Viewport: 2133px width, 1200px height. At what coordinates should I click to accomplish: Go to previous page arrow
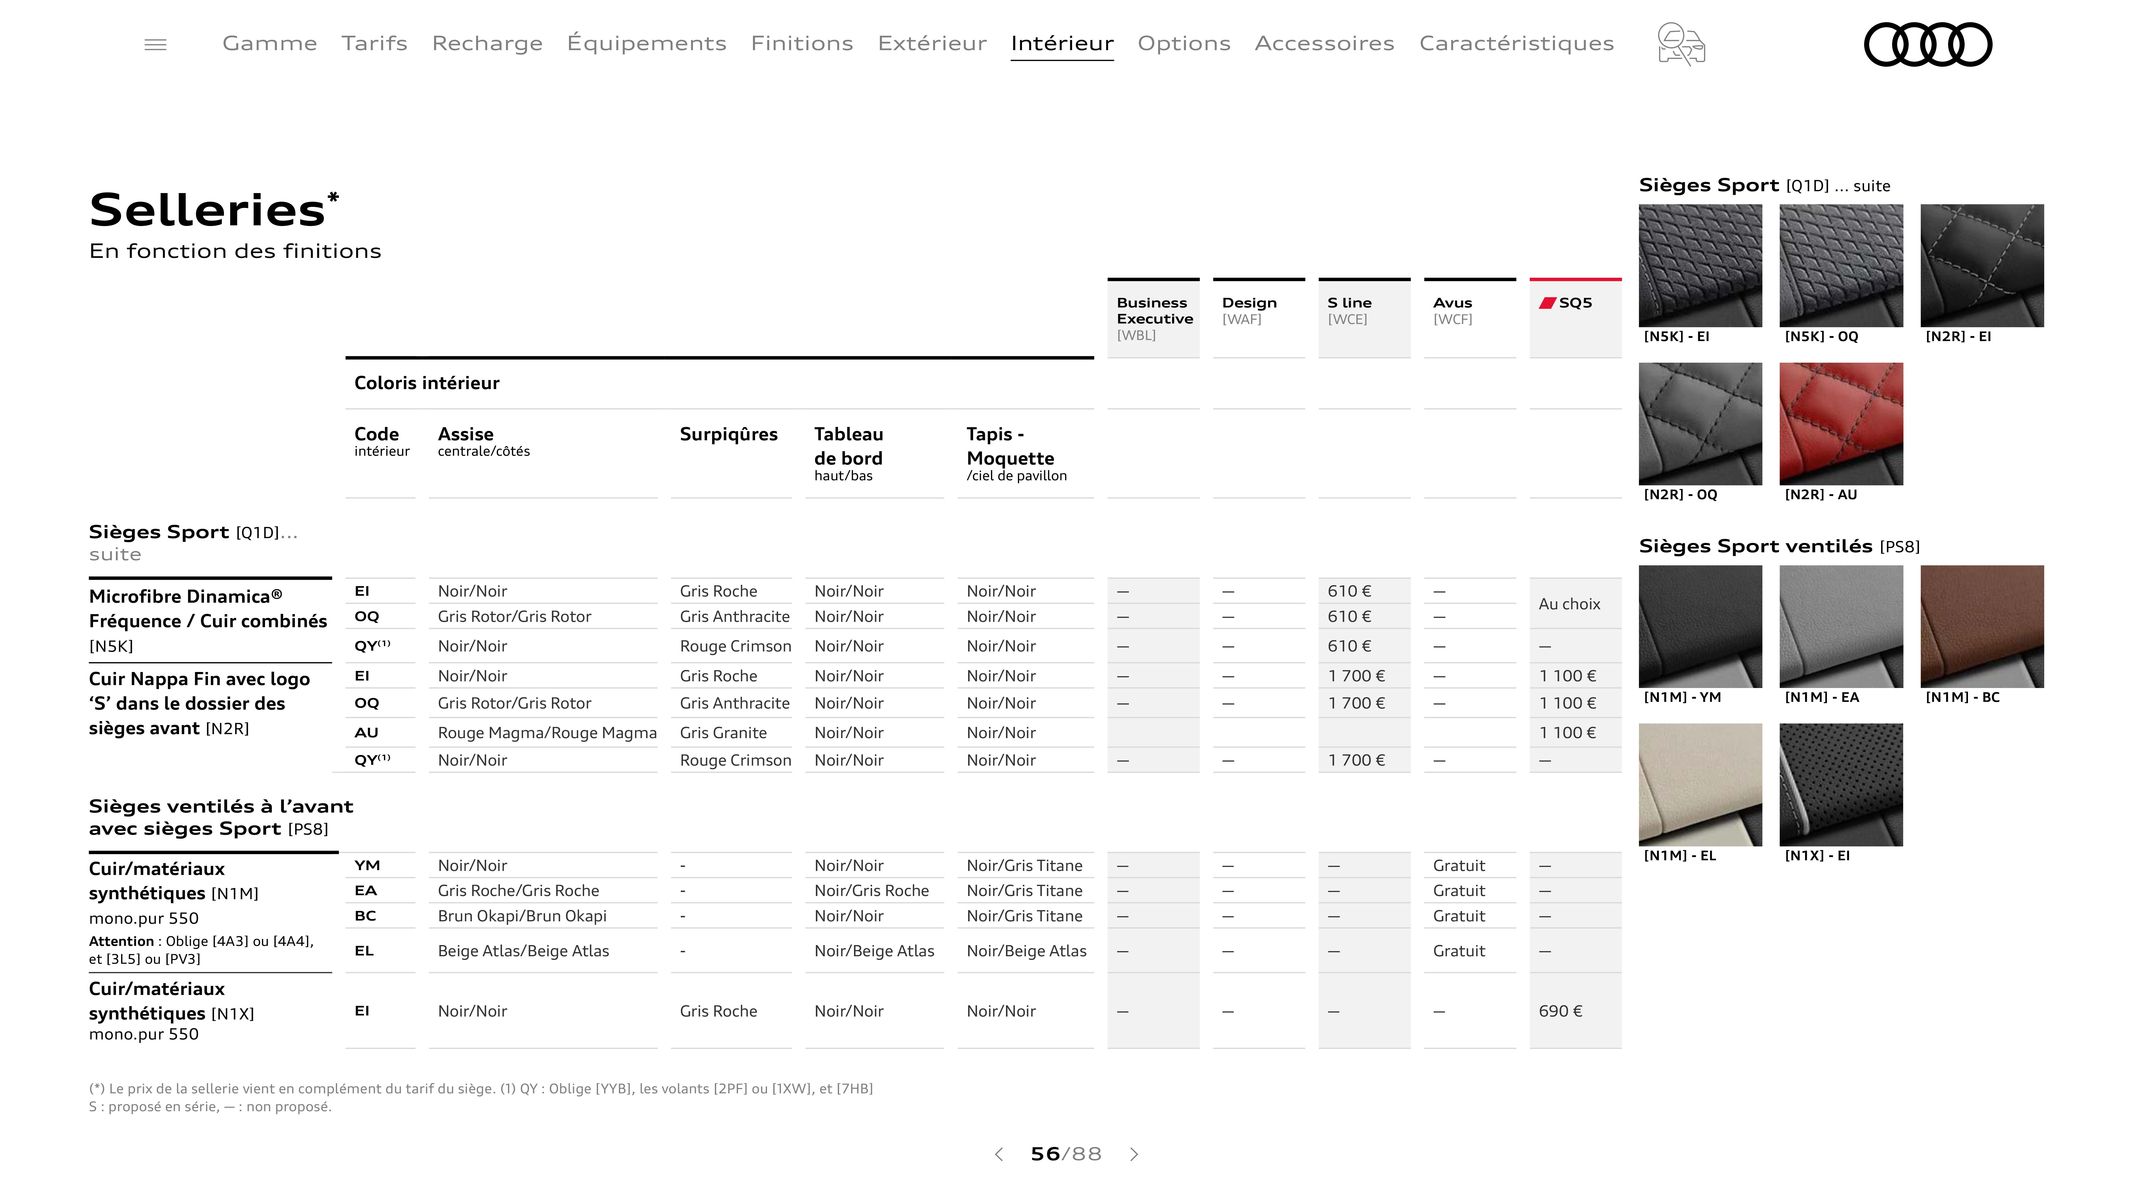[x=998, y=1154]
